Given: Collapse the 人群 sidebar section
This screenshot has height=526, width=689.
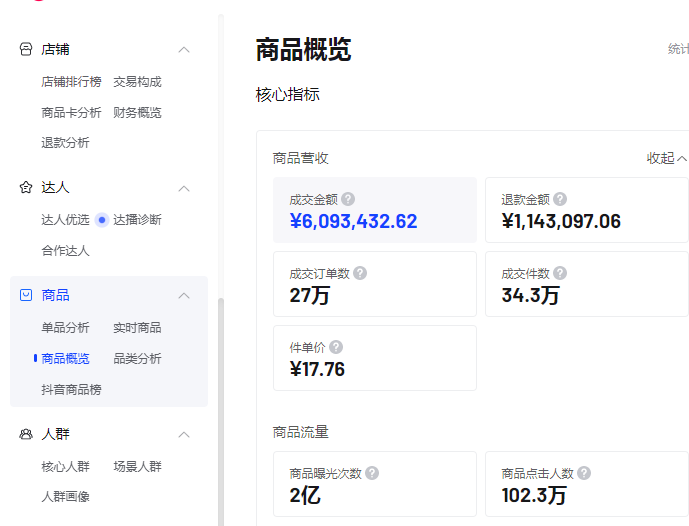Looking at the screenshot, I should pos(184,434).
